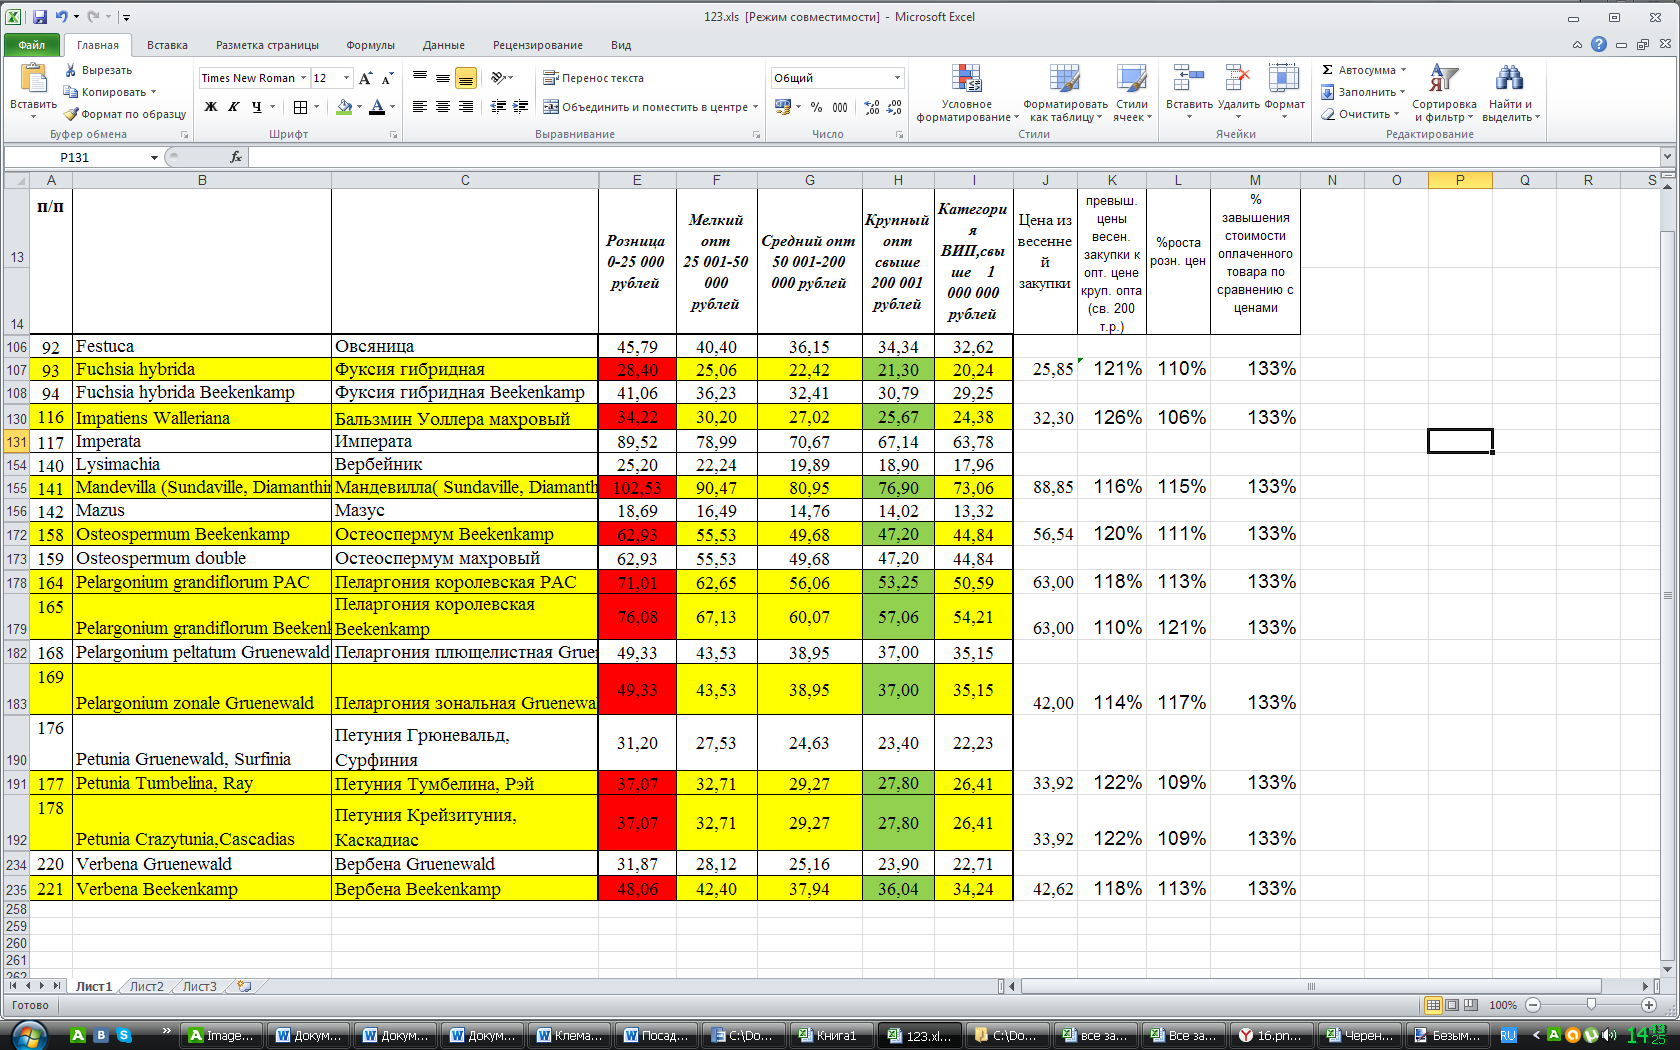Image resolution: width=1680 pixels, height=1050 pixels.
Task: Open the font name dropdown Times New Roman
Action: click(303, 78)
